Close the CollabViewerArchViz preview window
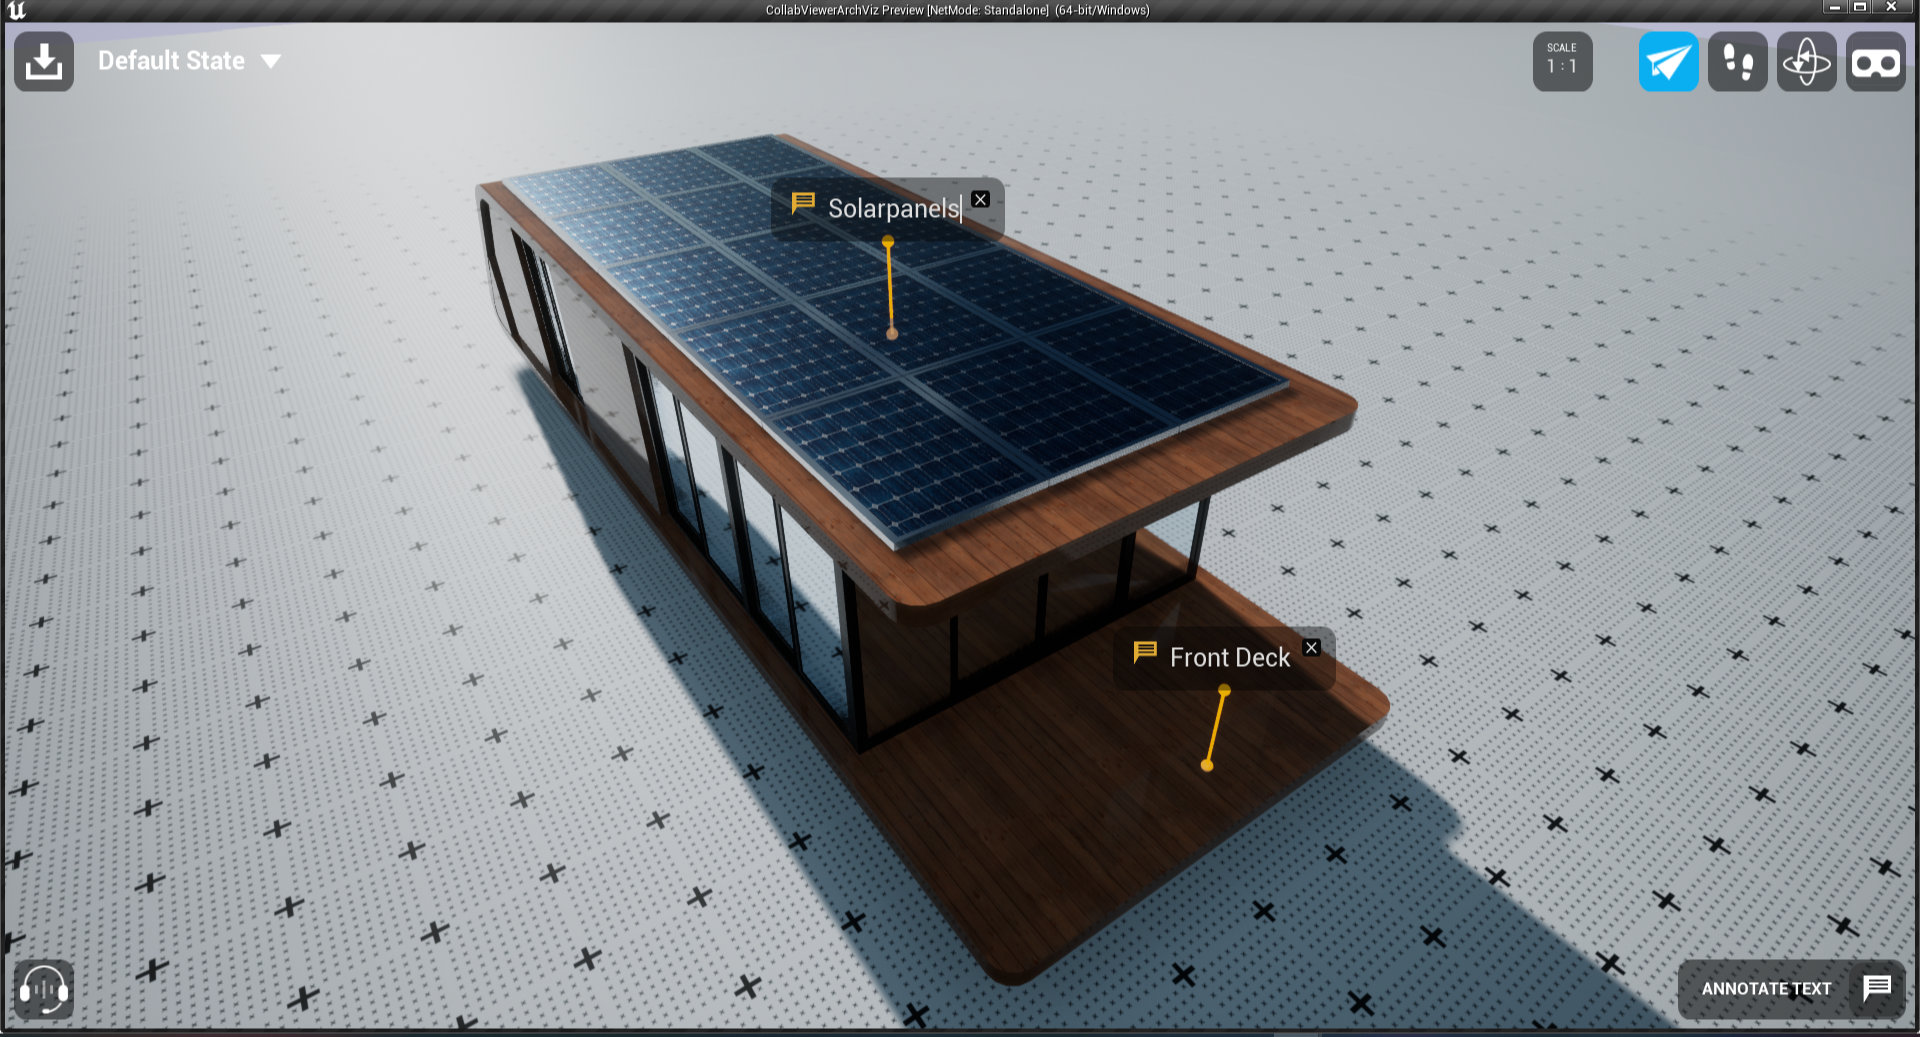This screenshot has width=1920, height=1037. 1891,7
